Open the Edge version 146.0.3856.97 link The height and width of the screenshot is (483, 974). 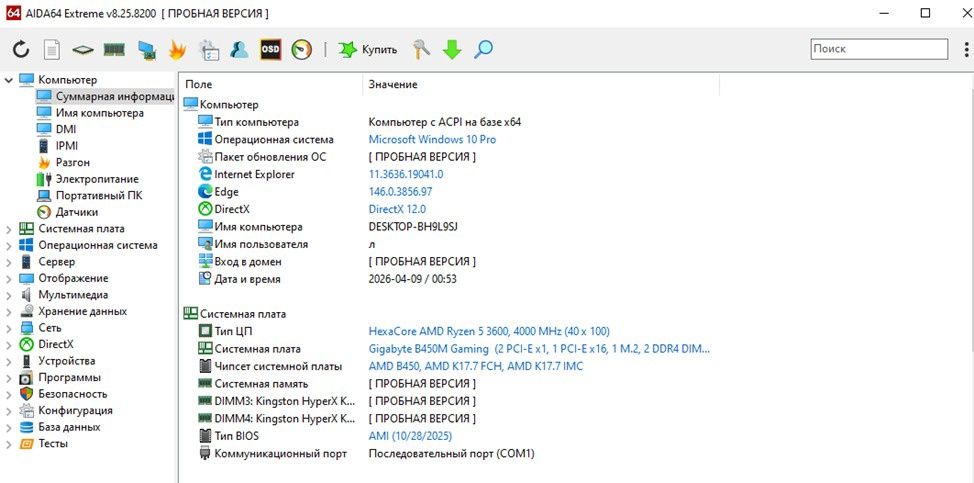point(401,192)
